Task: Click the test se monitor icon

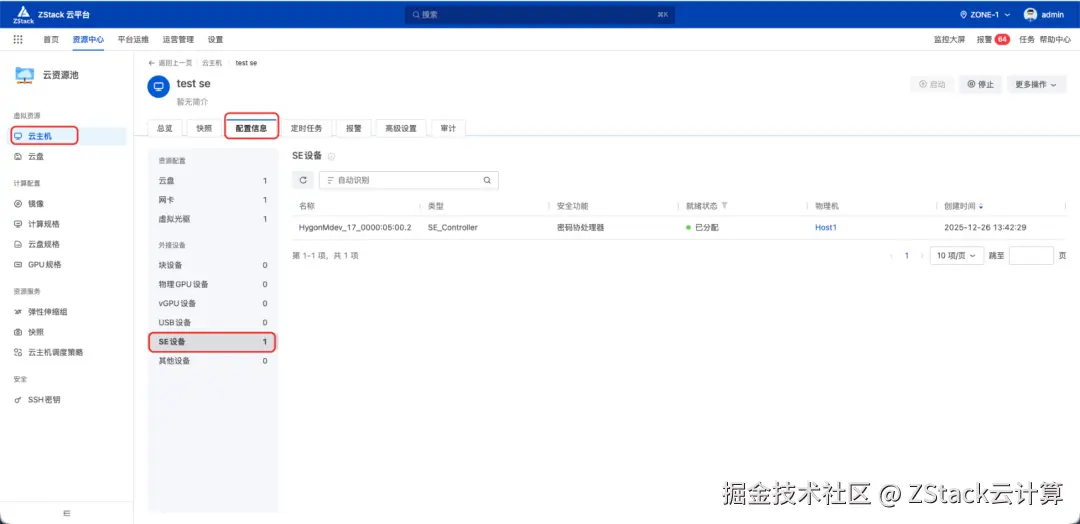Action: coord(158,87)
